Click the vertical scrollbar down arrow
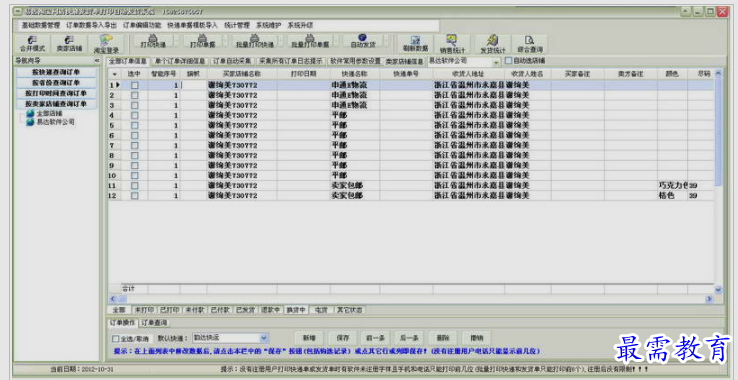Screen dimensions: 738x380 [718, 290]
